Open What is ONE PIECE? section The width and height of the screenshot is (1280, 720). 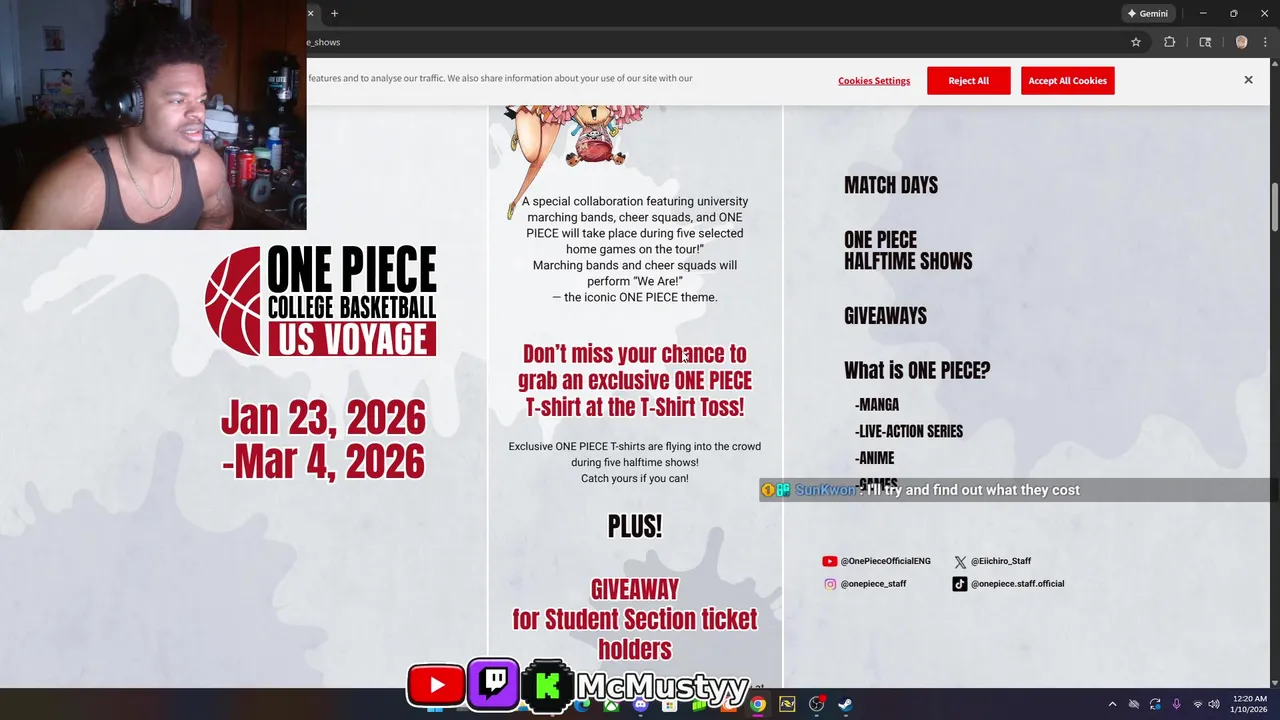pyautogui.click(x=917, y=370)
